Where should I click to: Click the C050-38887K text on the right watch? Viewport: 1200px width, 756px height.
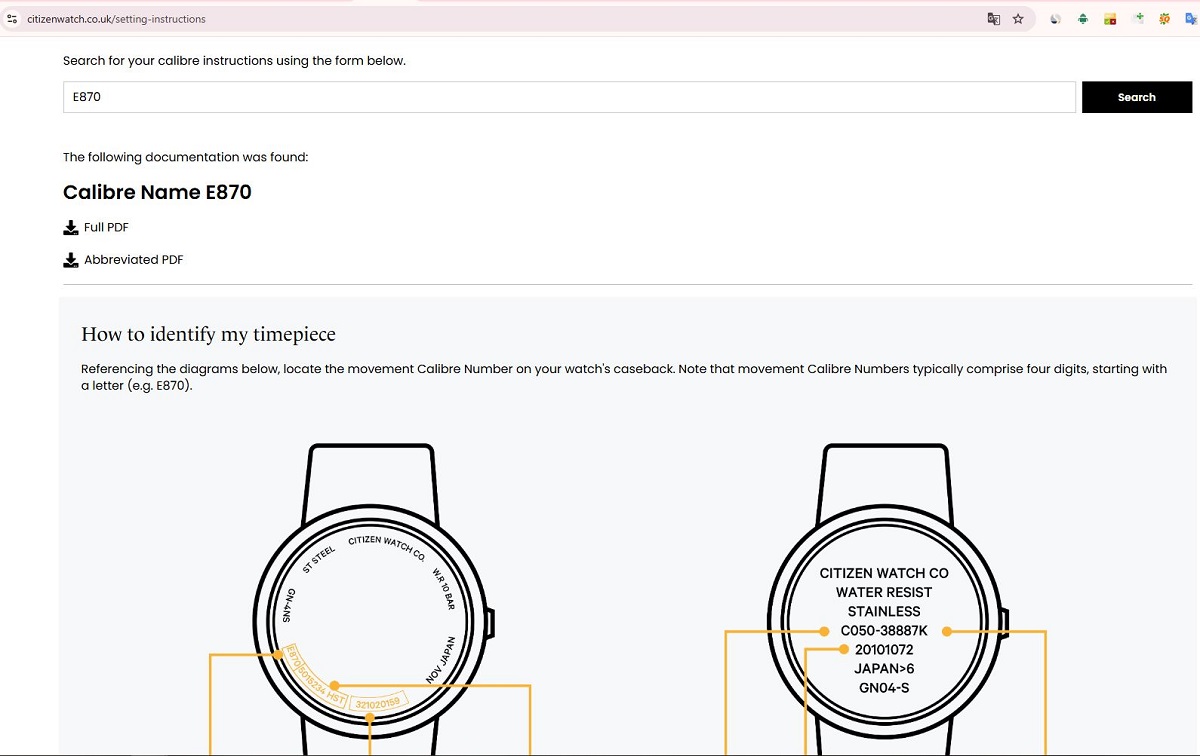[884, 631]
